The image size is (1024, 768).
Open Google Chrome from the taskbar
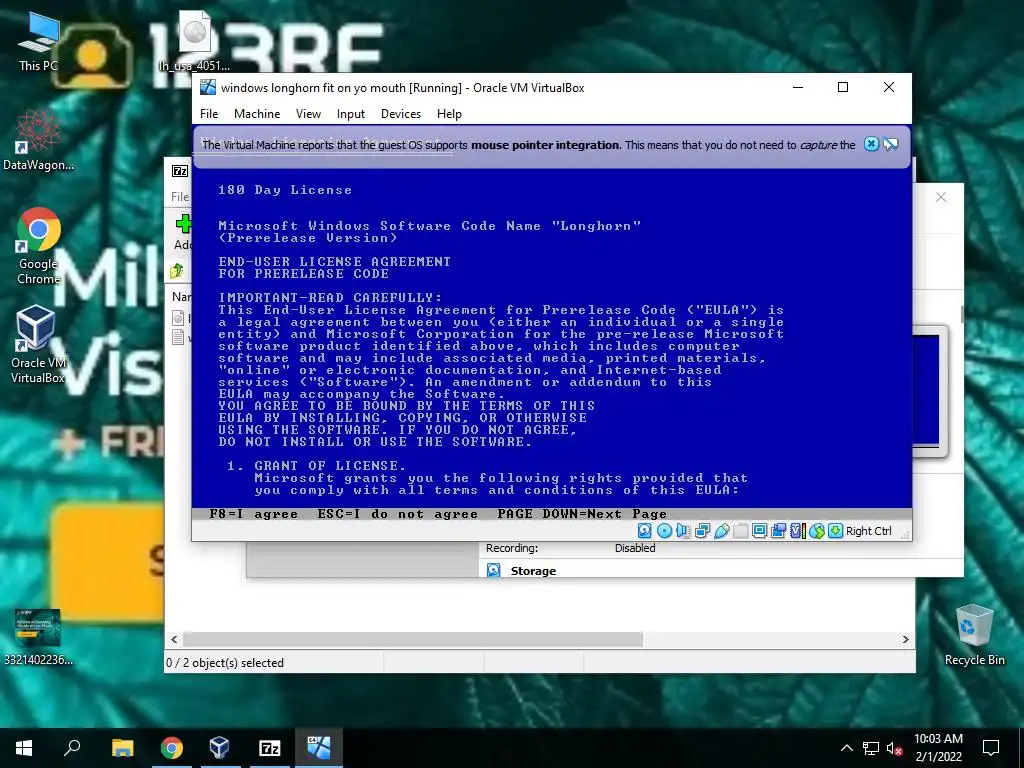coord(172,748)
